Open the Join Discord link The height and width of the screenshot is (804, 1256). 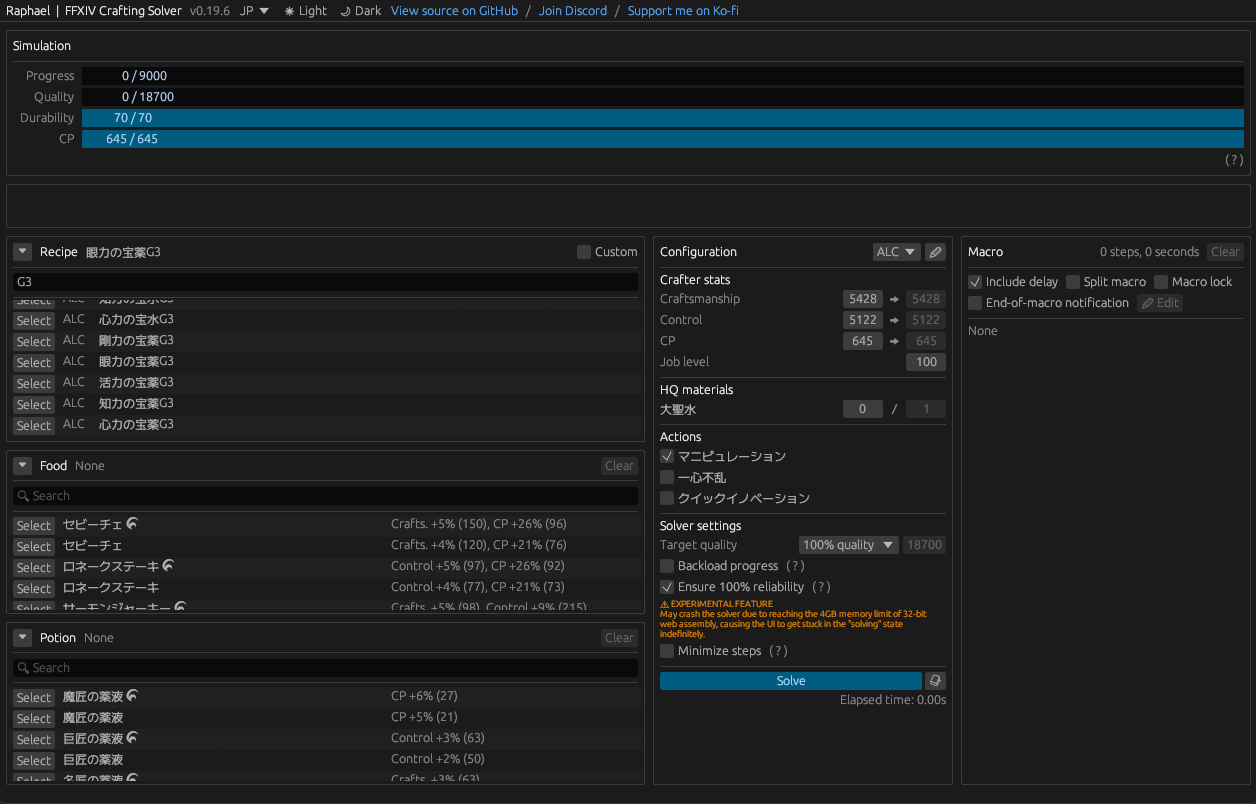click(x=573, y=11)
